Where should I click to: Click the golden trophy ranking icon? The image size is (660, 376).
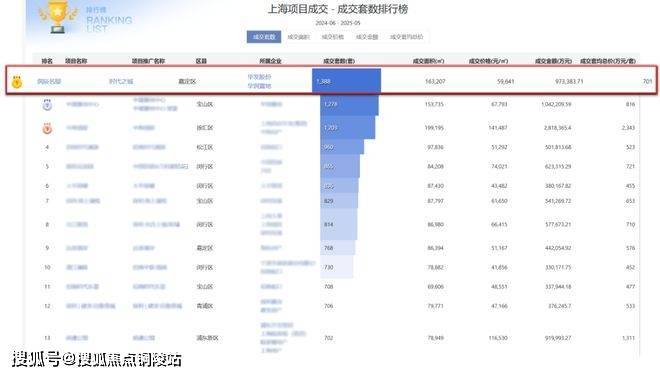click(58, 17)
